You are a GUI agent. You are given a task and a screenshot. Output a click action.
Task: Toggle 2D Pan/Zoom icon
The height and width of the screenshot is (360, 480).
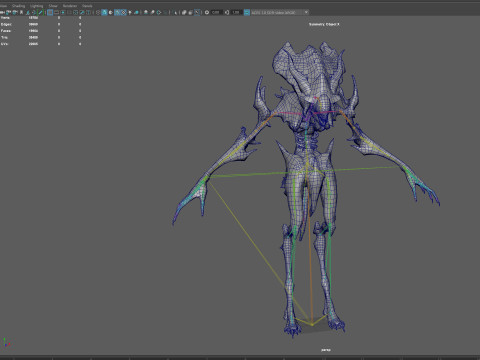34,12
